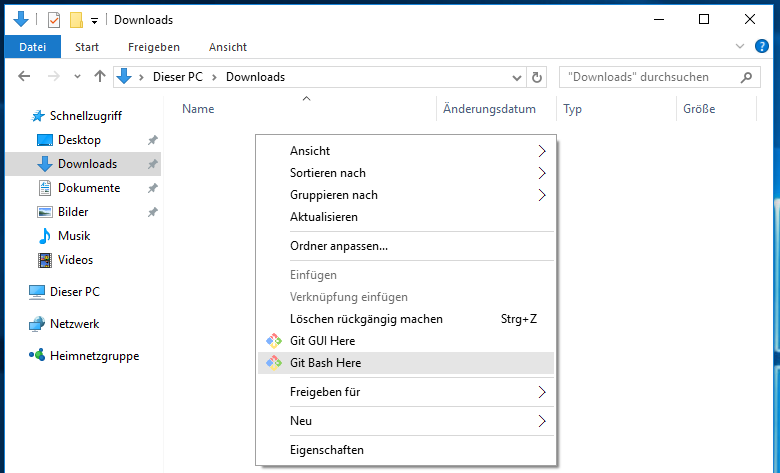Click the Verknüpfung einfügen menu entry
The width and height of the screenshot is (780, 473).
point(406,297)
